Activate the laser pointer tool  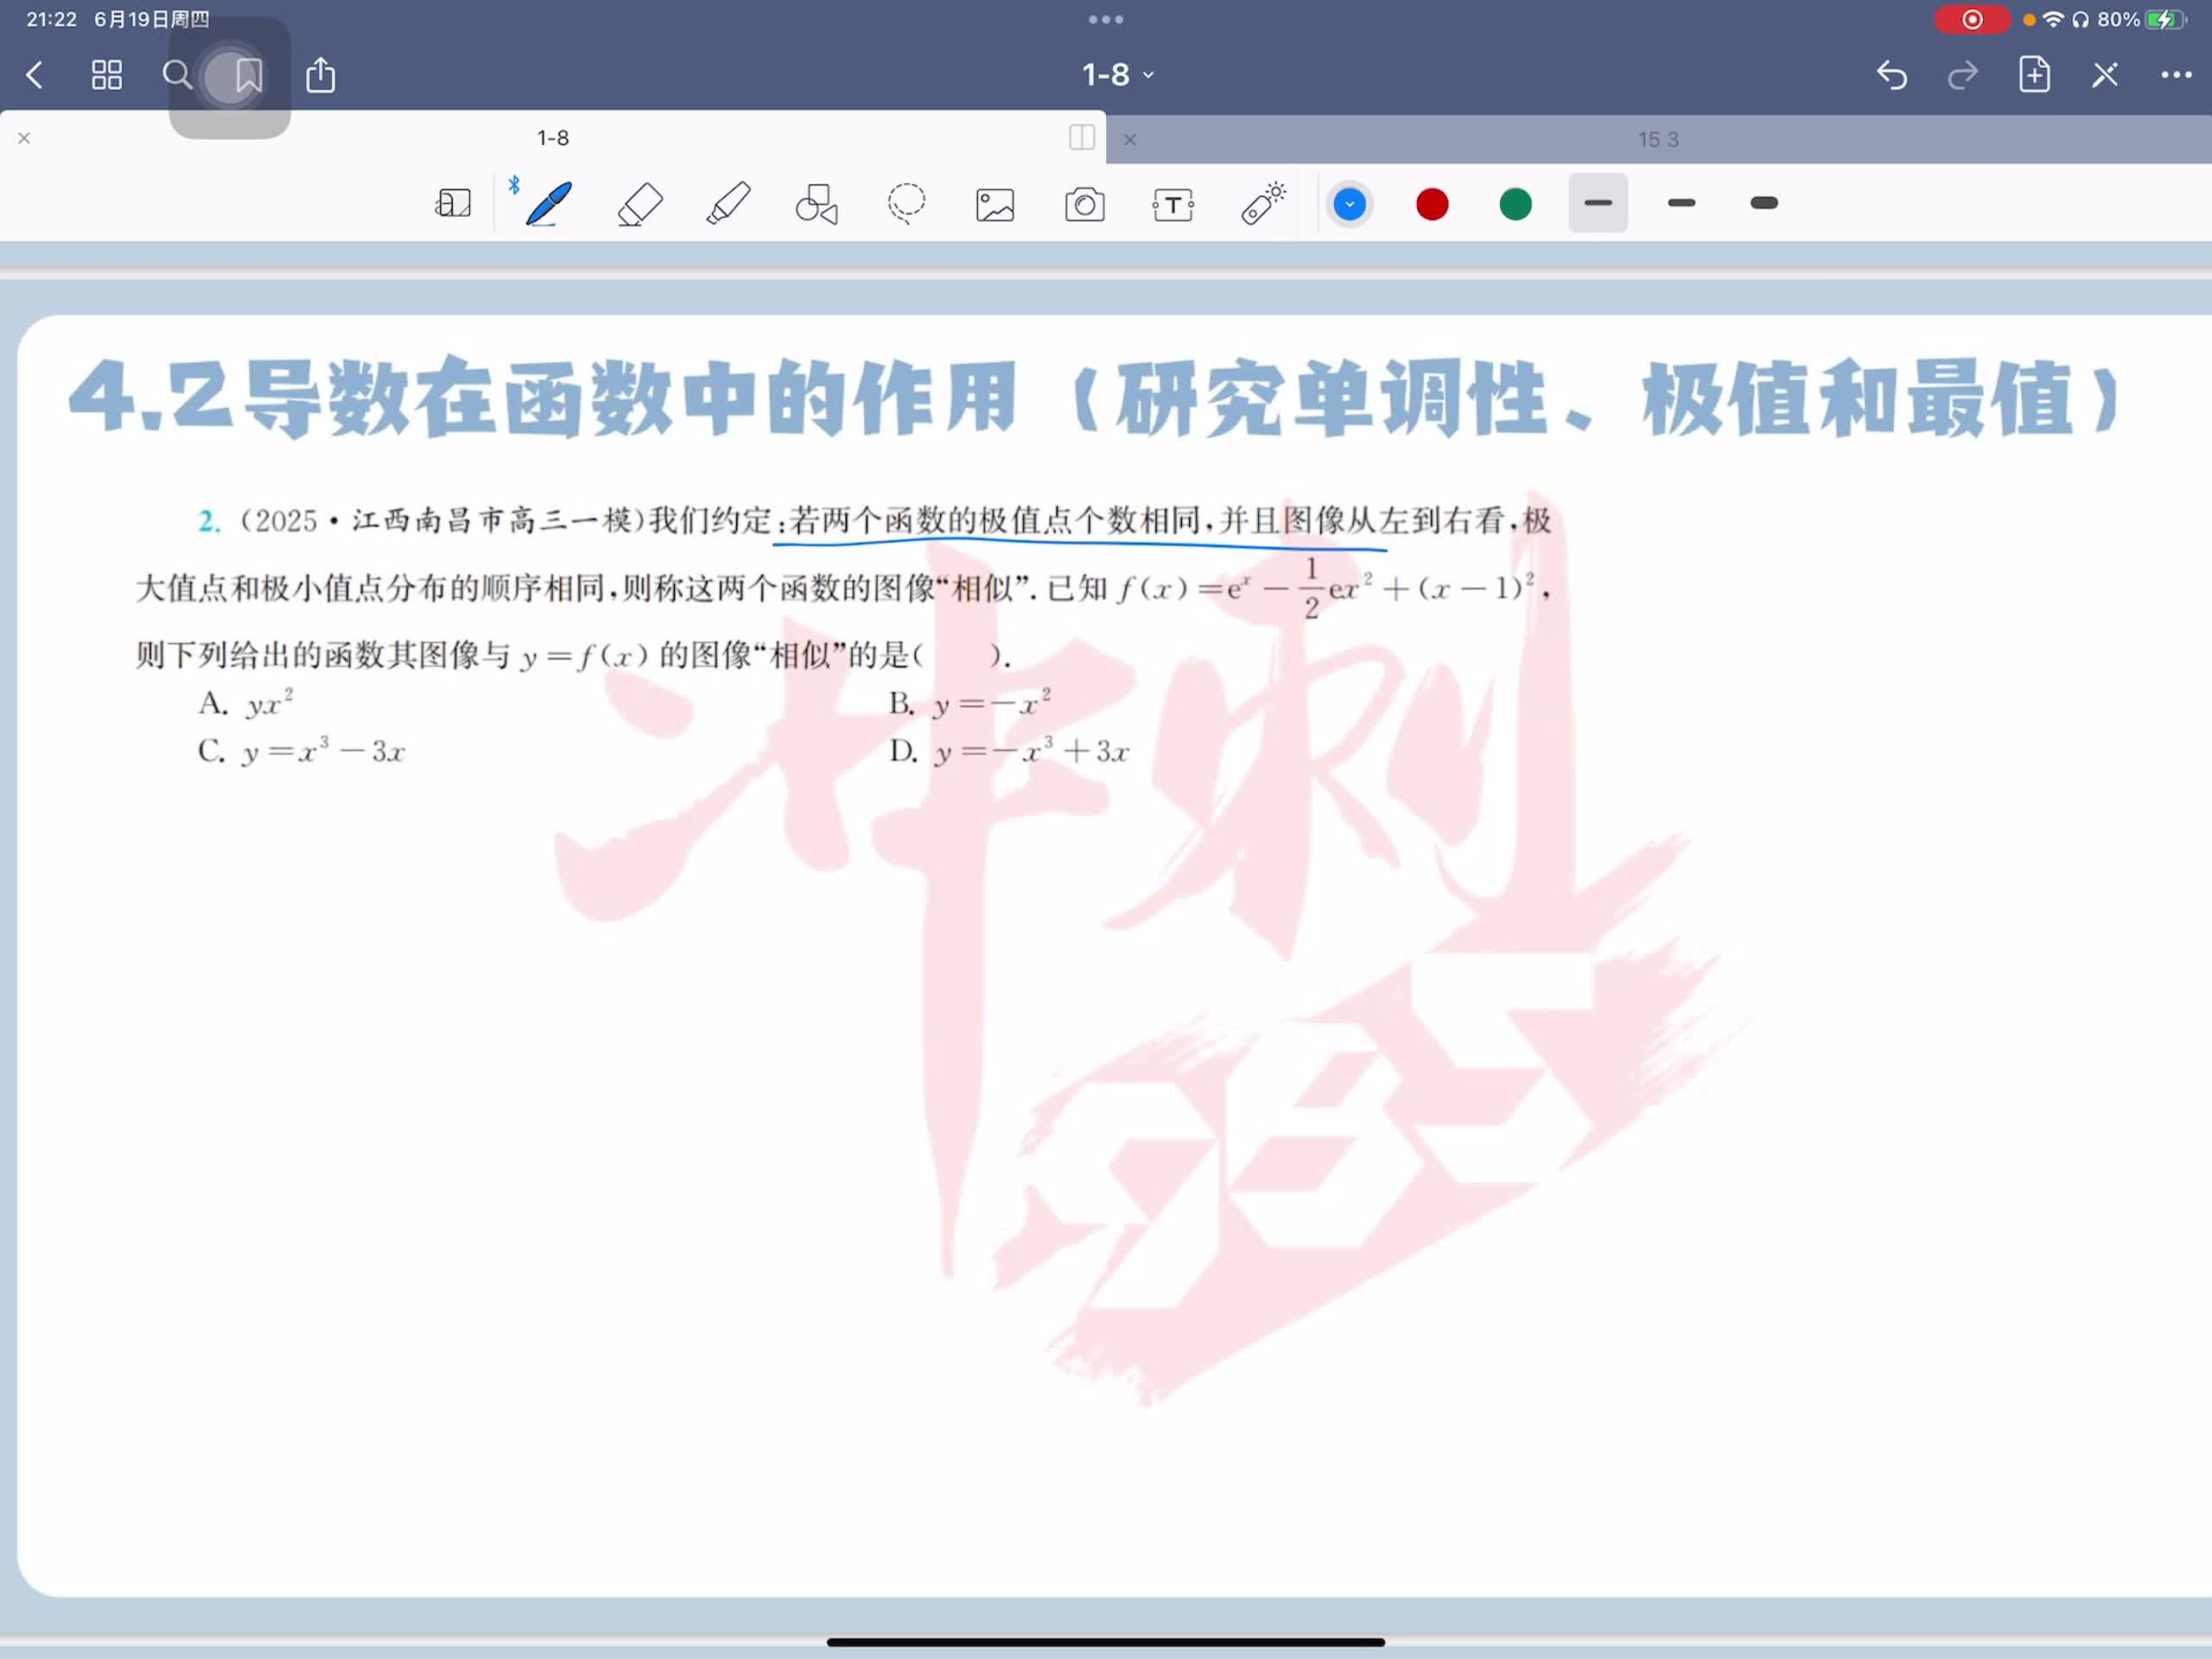coord(1263,204)
